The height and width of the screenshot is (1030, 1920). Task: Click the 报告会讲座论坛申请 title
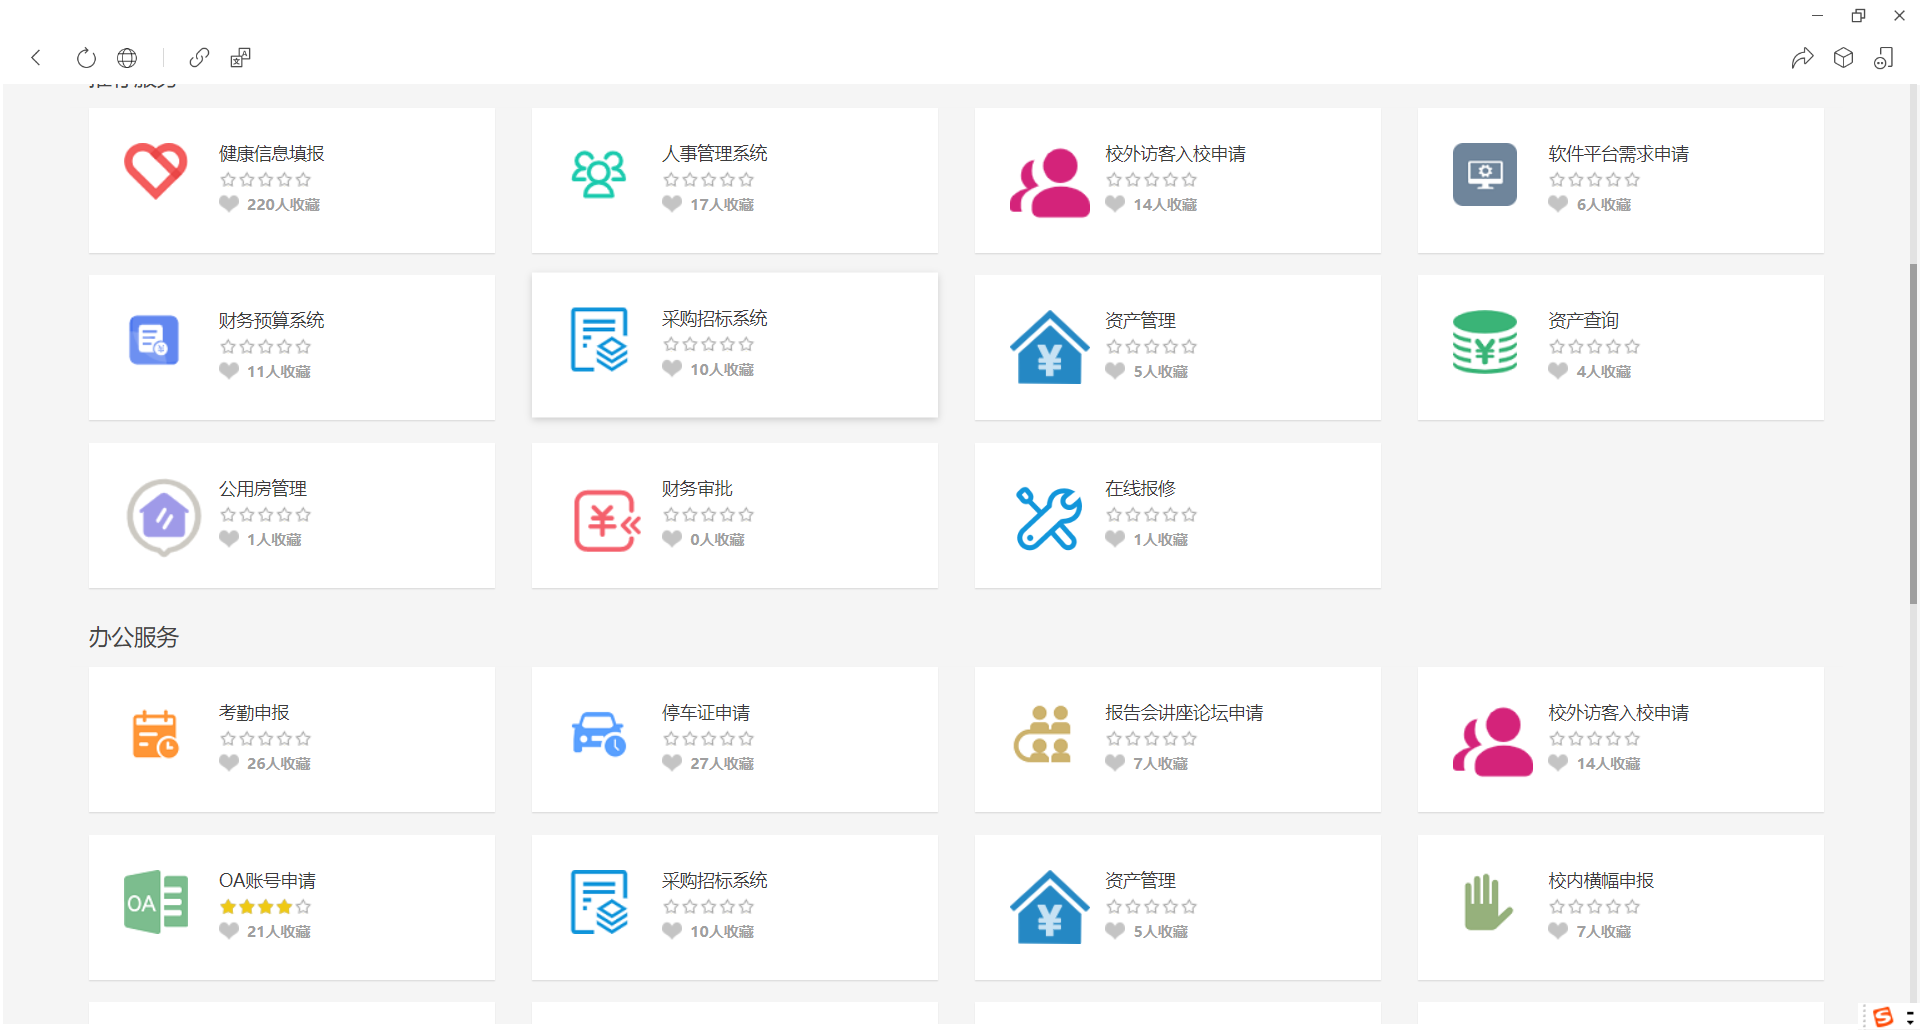1184,712
